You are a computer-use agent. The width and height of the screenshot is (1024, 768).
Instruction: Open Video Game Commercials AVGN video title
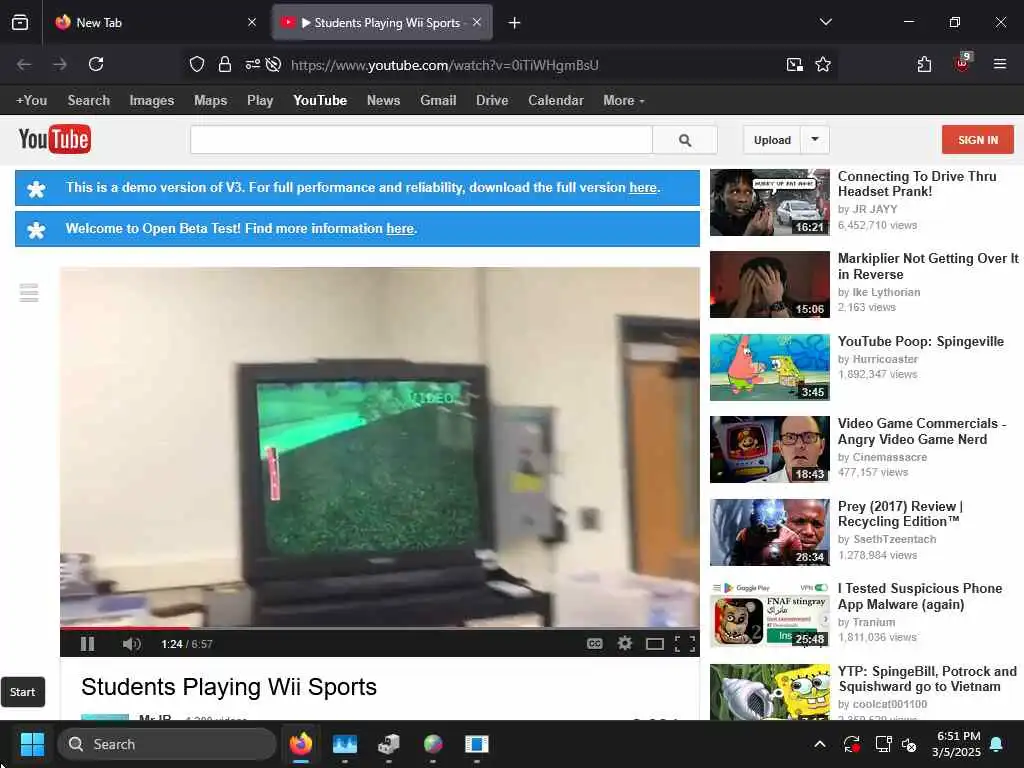click(x=922, y=431)
